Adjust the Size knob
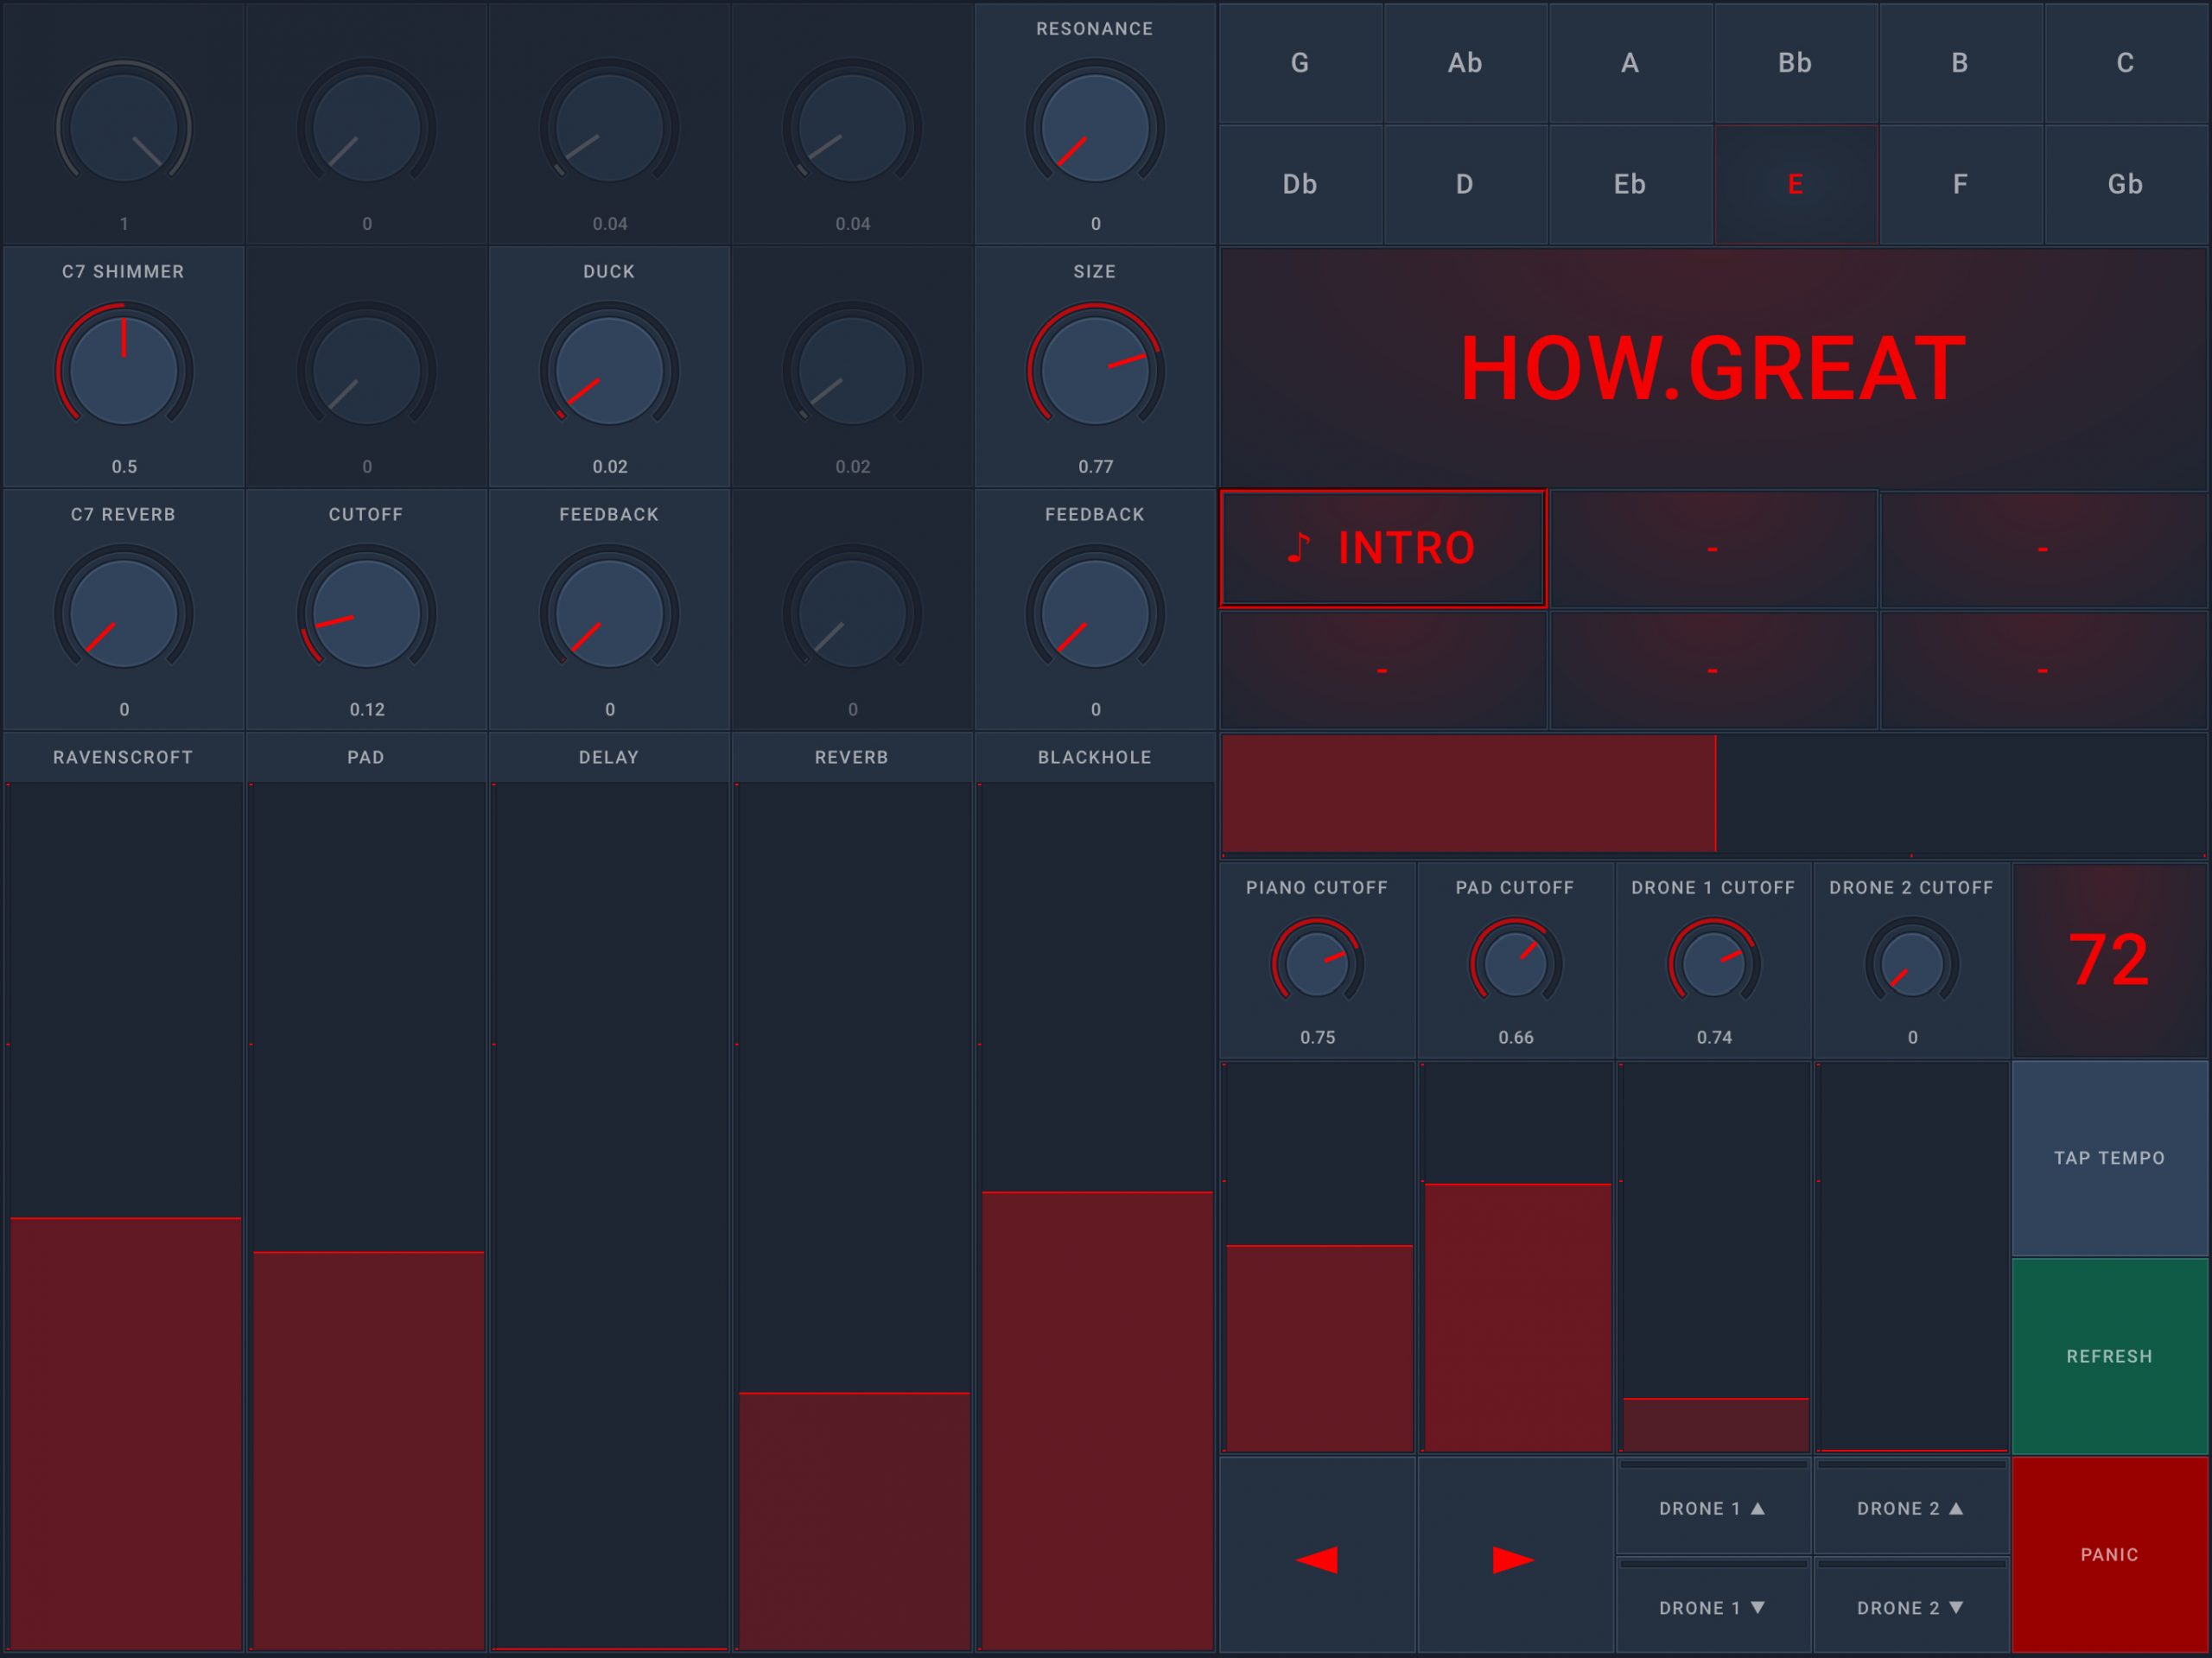 tap(1095, 370)
